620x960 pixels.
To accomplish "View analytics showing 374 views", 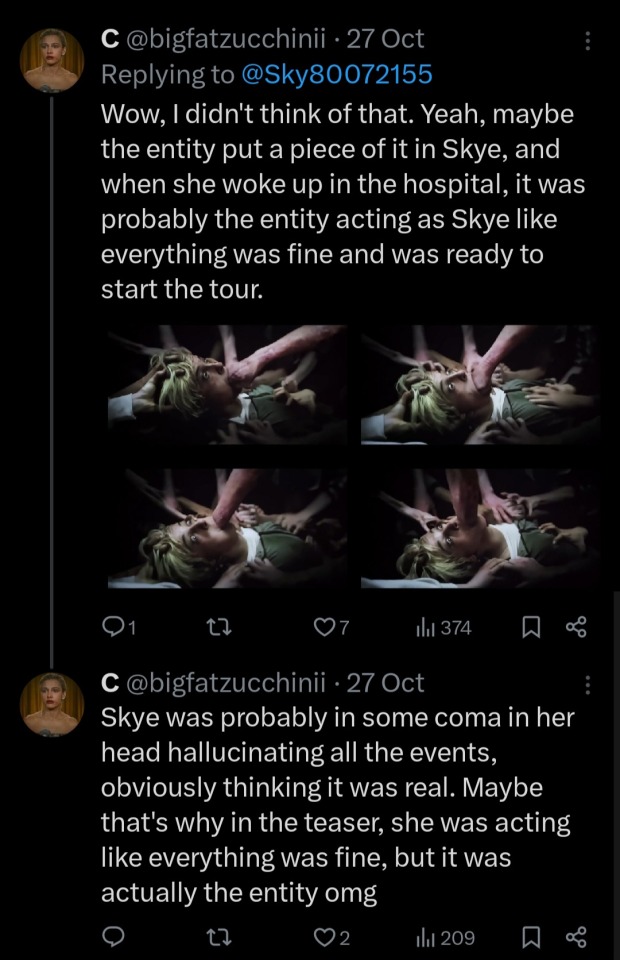I will (443, 628).
